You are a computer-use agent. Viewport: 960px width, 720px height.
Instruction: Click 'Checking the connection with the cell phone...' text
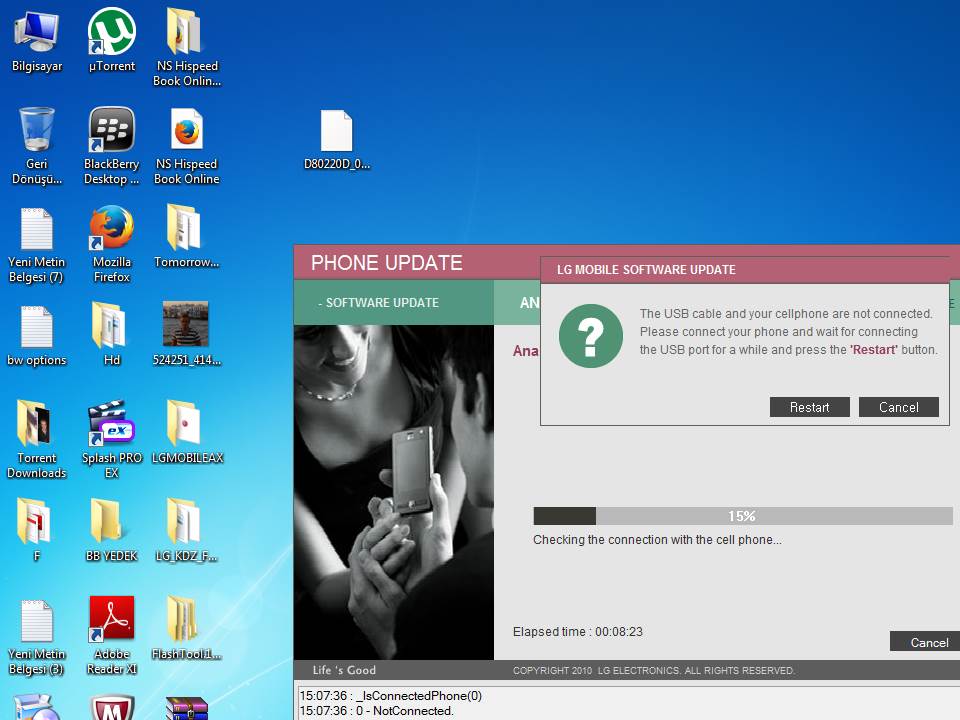click(x=657, y=540)
